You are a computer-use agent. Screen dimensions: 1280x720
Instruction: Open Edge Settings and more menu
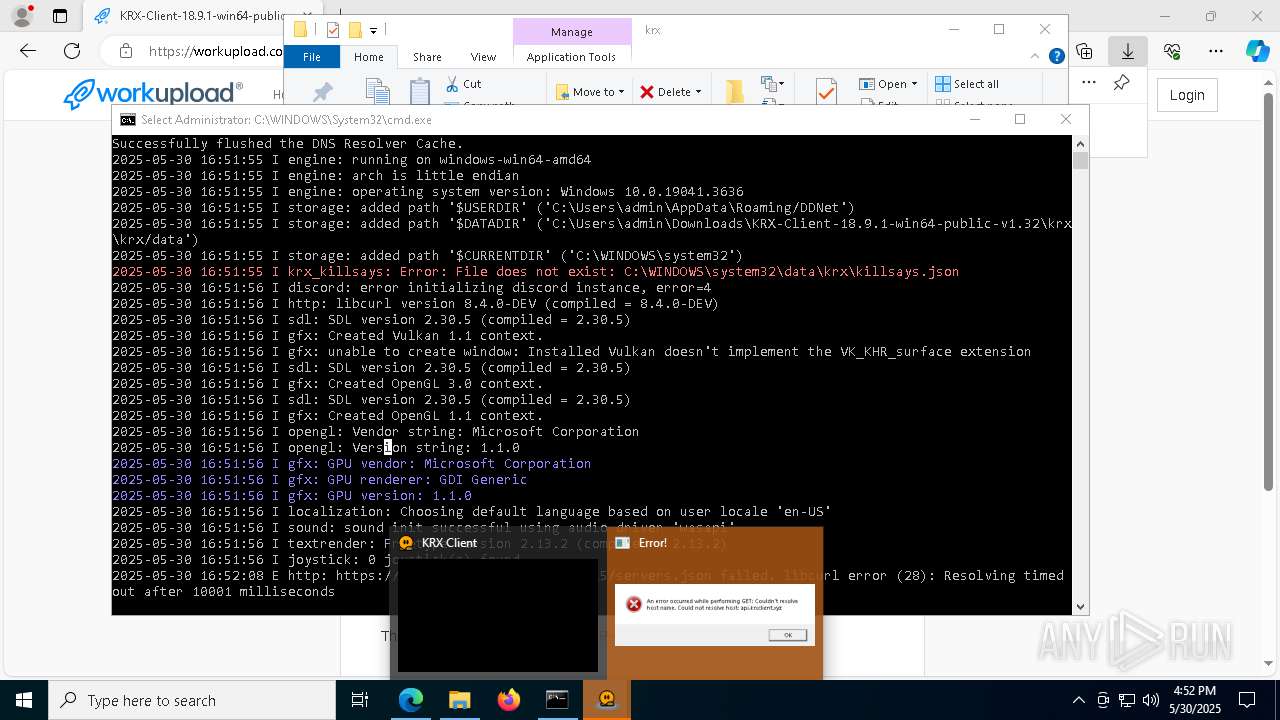tap(1216, 51)
